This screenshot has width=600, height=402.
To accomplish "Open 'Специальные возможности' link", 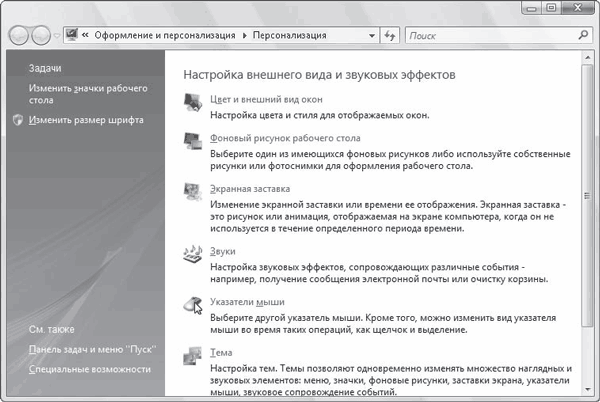I will pos(90,369).
